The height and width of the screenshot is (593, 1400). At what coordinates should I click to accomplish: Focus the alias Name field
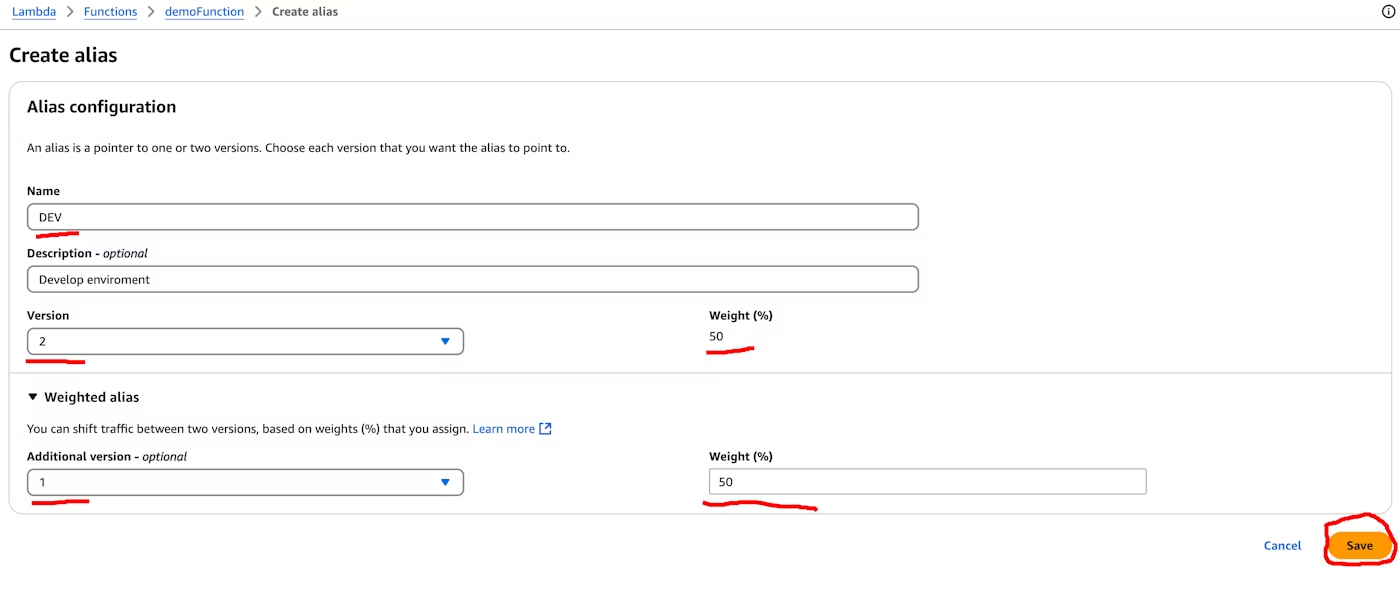[472, 217]
